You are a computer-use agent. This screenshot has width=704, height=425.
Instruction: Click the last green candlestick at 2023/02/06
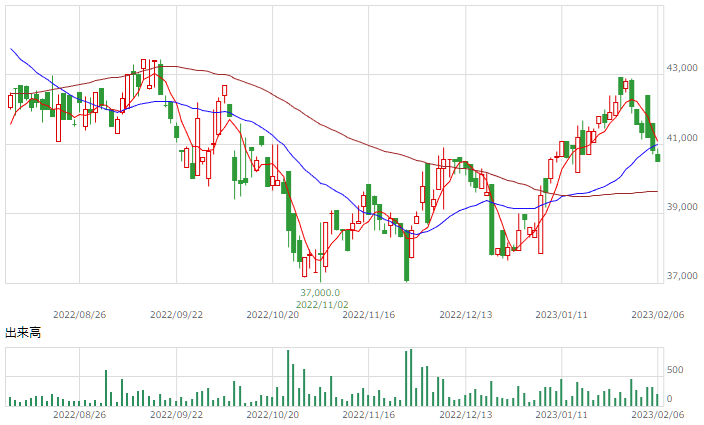point(658,158)
